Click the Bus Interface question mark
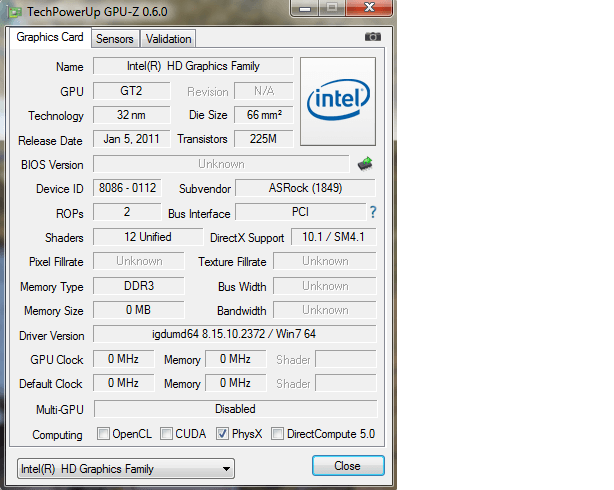Screen dimensions: 614x490 373,212
